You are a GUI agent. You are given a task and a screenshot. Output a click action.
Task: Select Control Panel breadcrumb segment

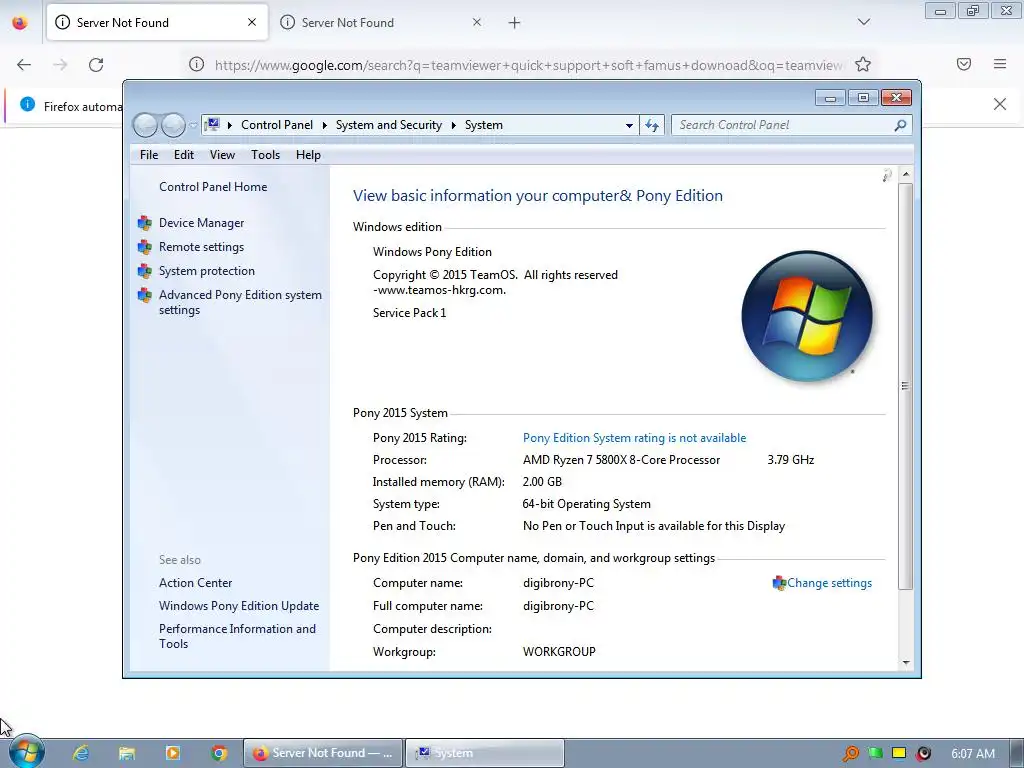click(x=277, y=125)
